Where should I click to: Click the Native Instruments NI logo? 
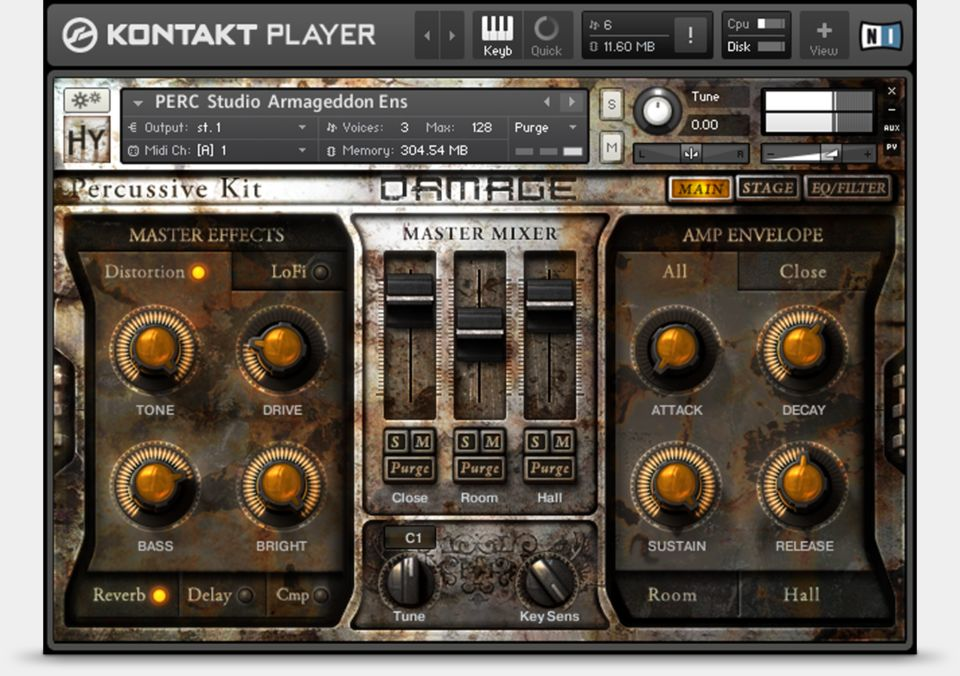pyautogui.click(x=881, y=35)
